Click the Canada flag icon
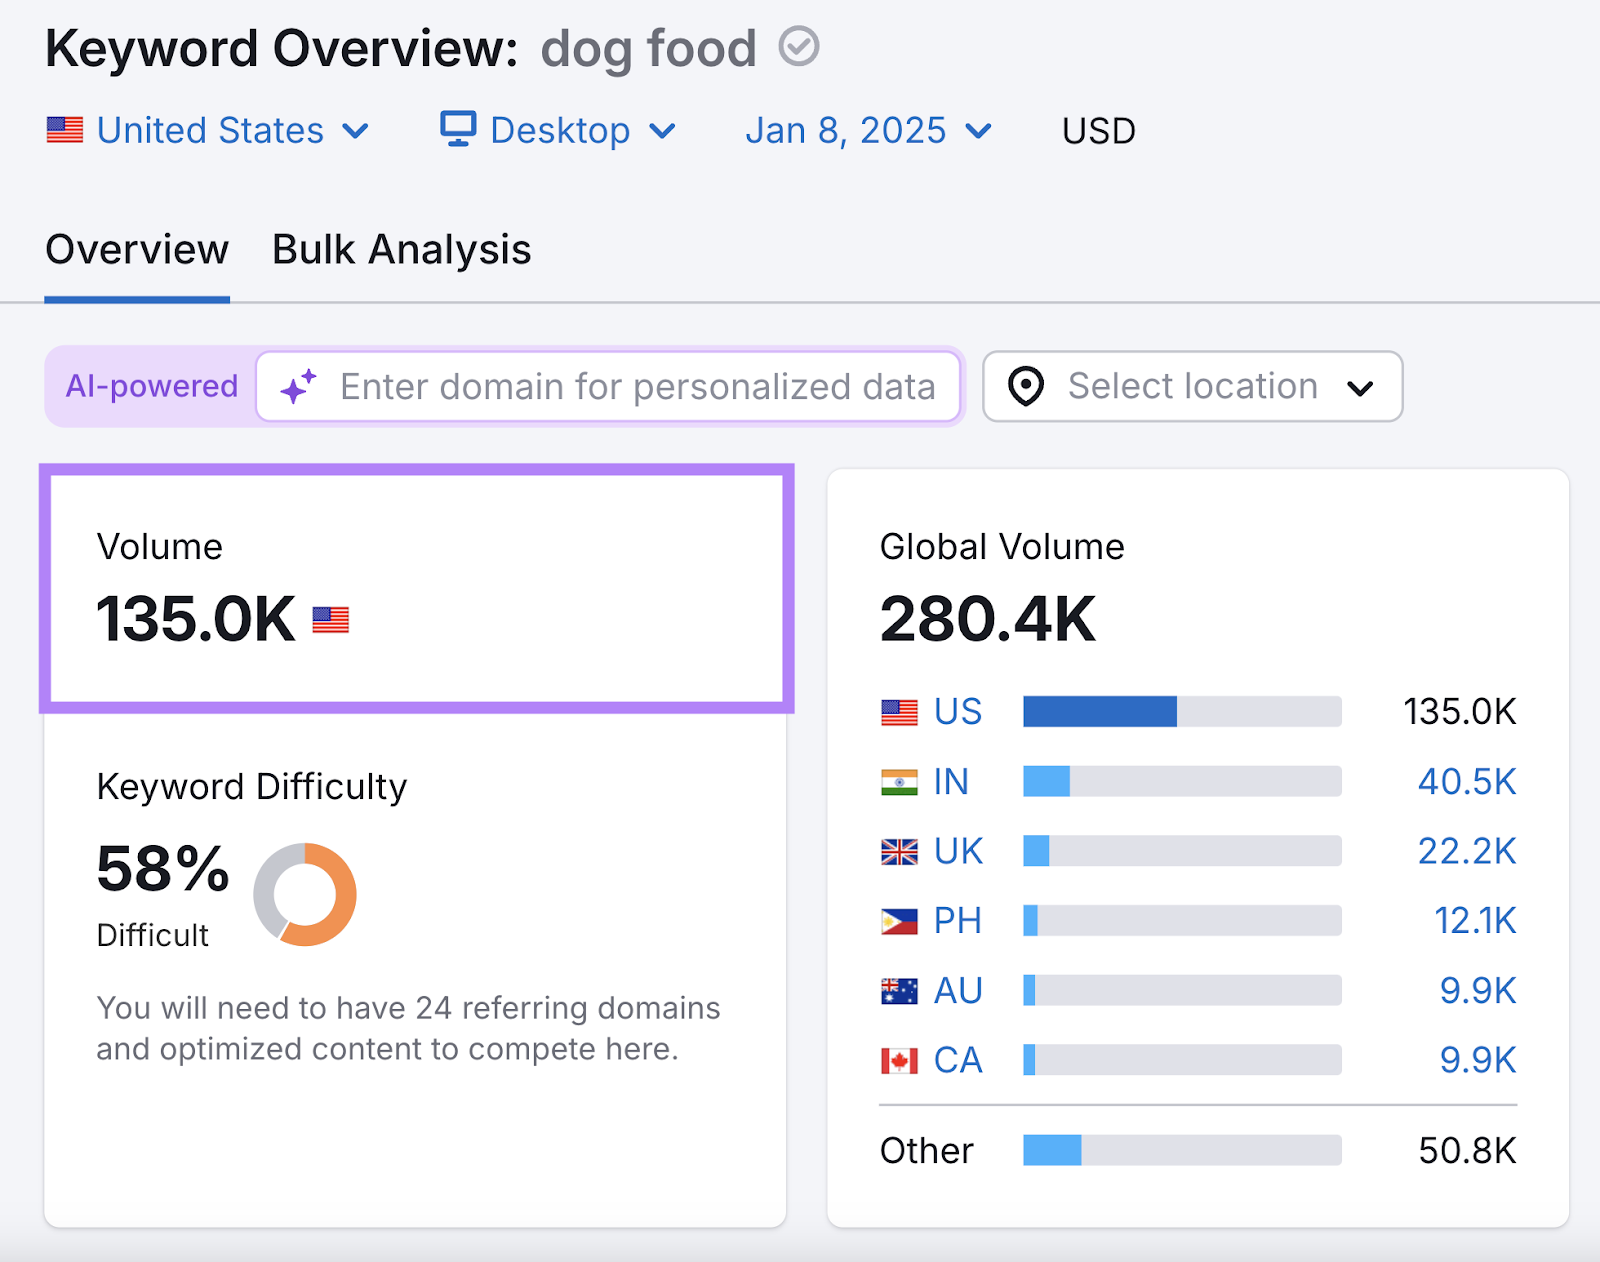The width and height of the screenshot is (1600, 1262). point(897,1059)
